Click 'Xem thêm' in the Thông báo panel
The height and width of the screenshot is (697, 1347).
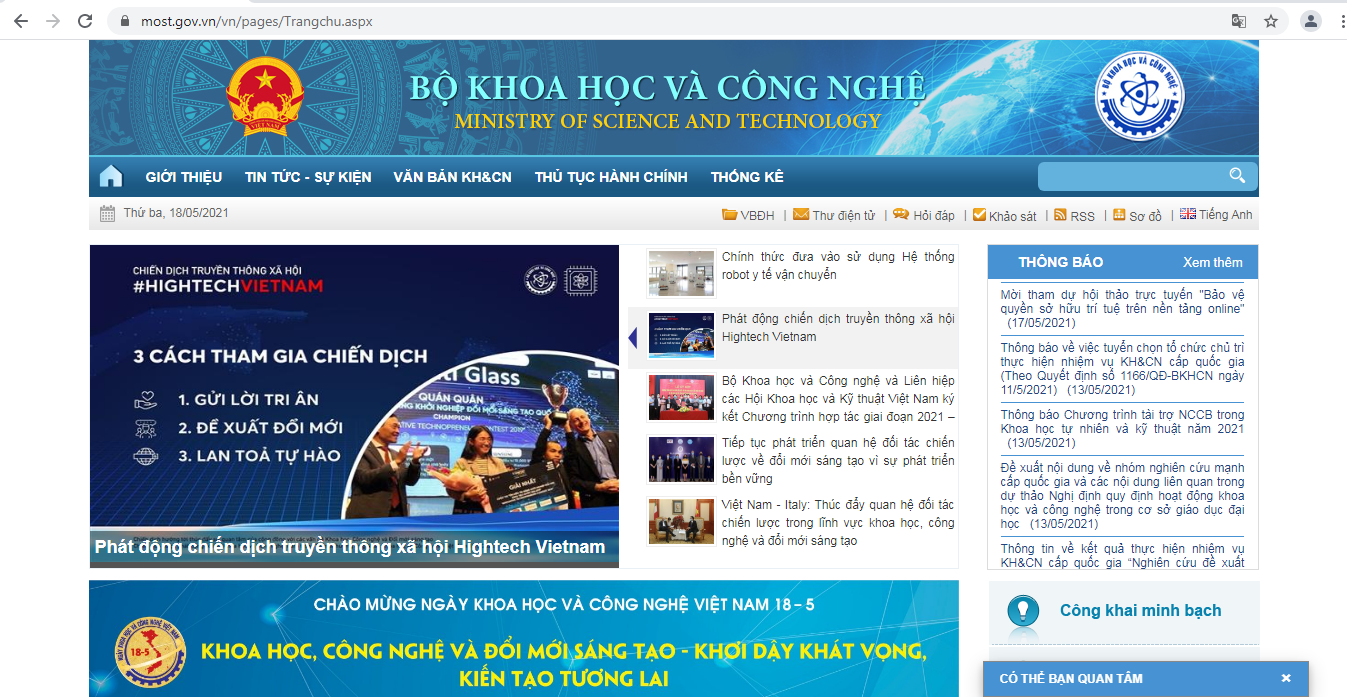pyautogui.click(x=1213, y=262)
